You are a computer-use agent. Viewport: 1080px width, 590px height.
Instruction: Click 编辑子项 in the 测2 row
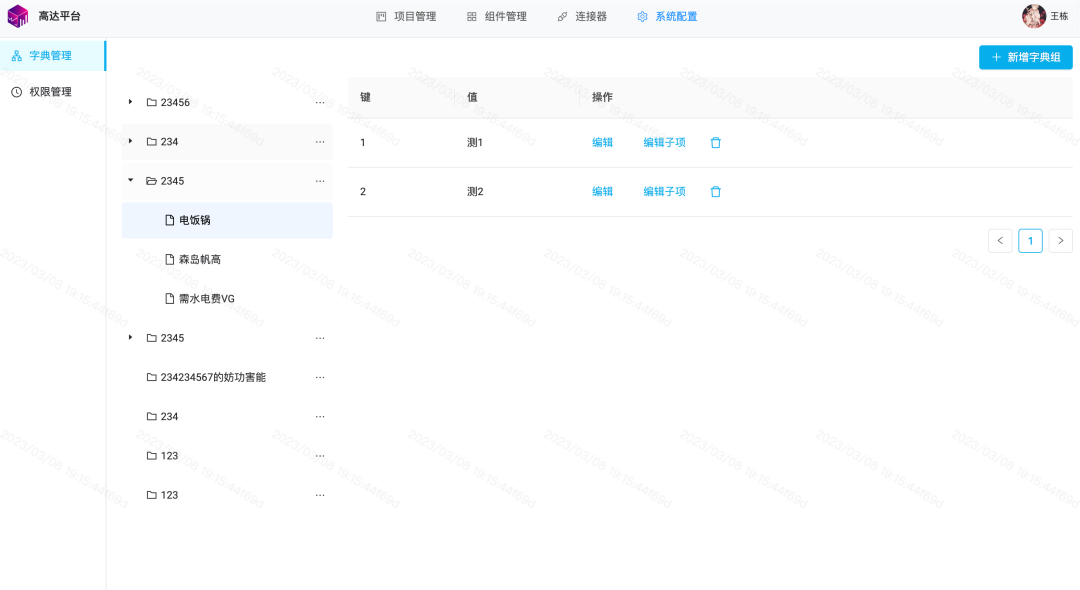[x=665, y=191]
